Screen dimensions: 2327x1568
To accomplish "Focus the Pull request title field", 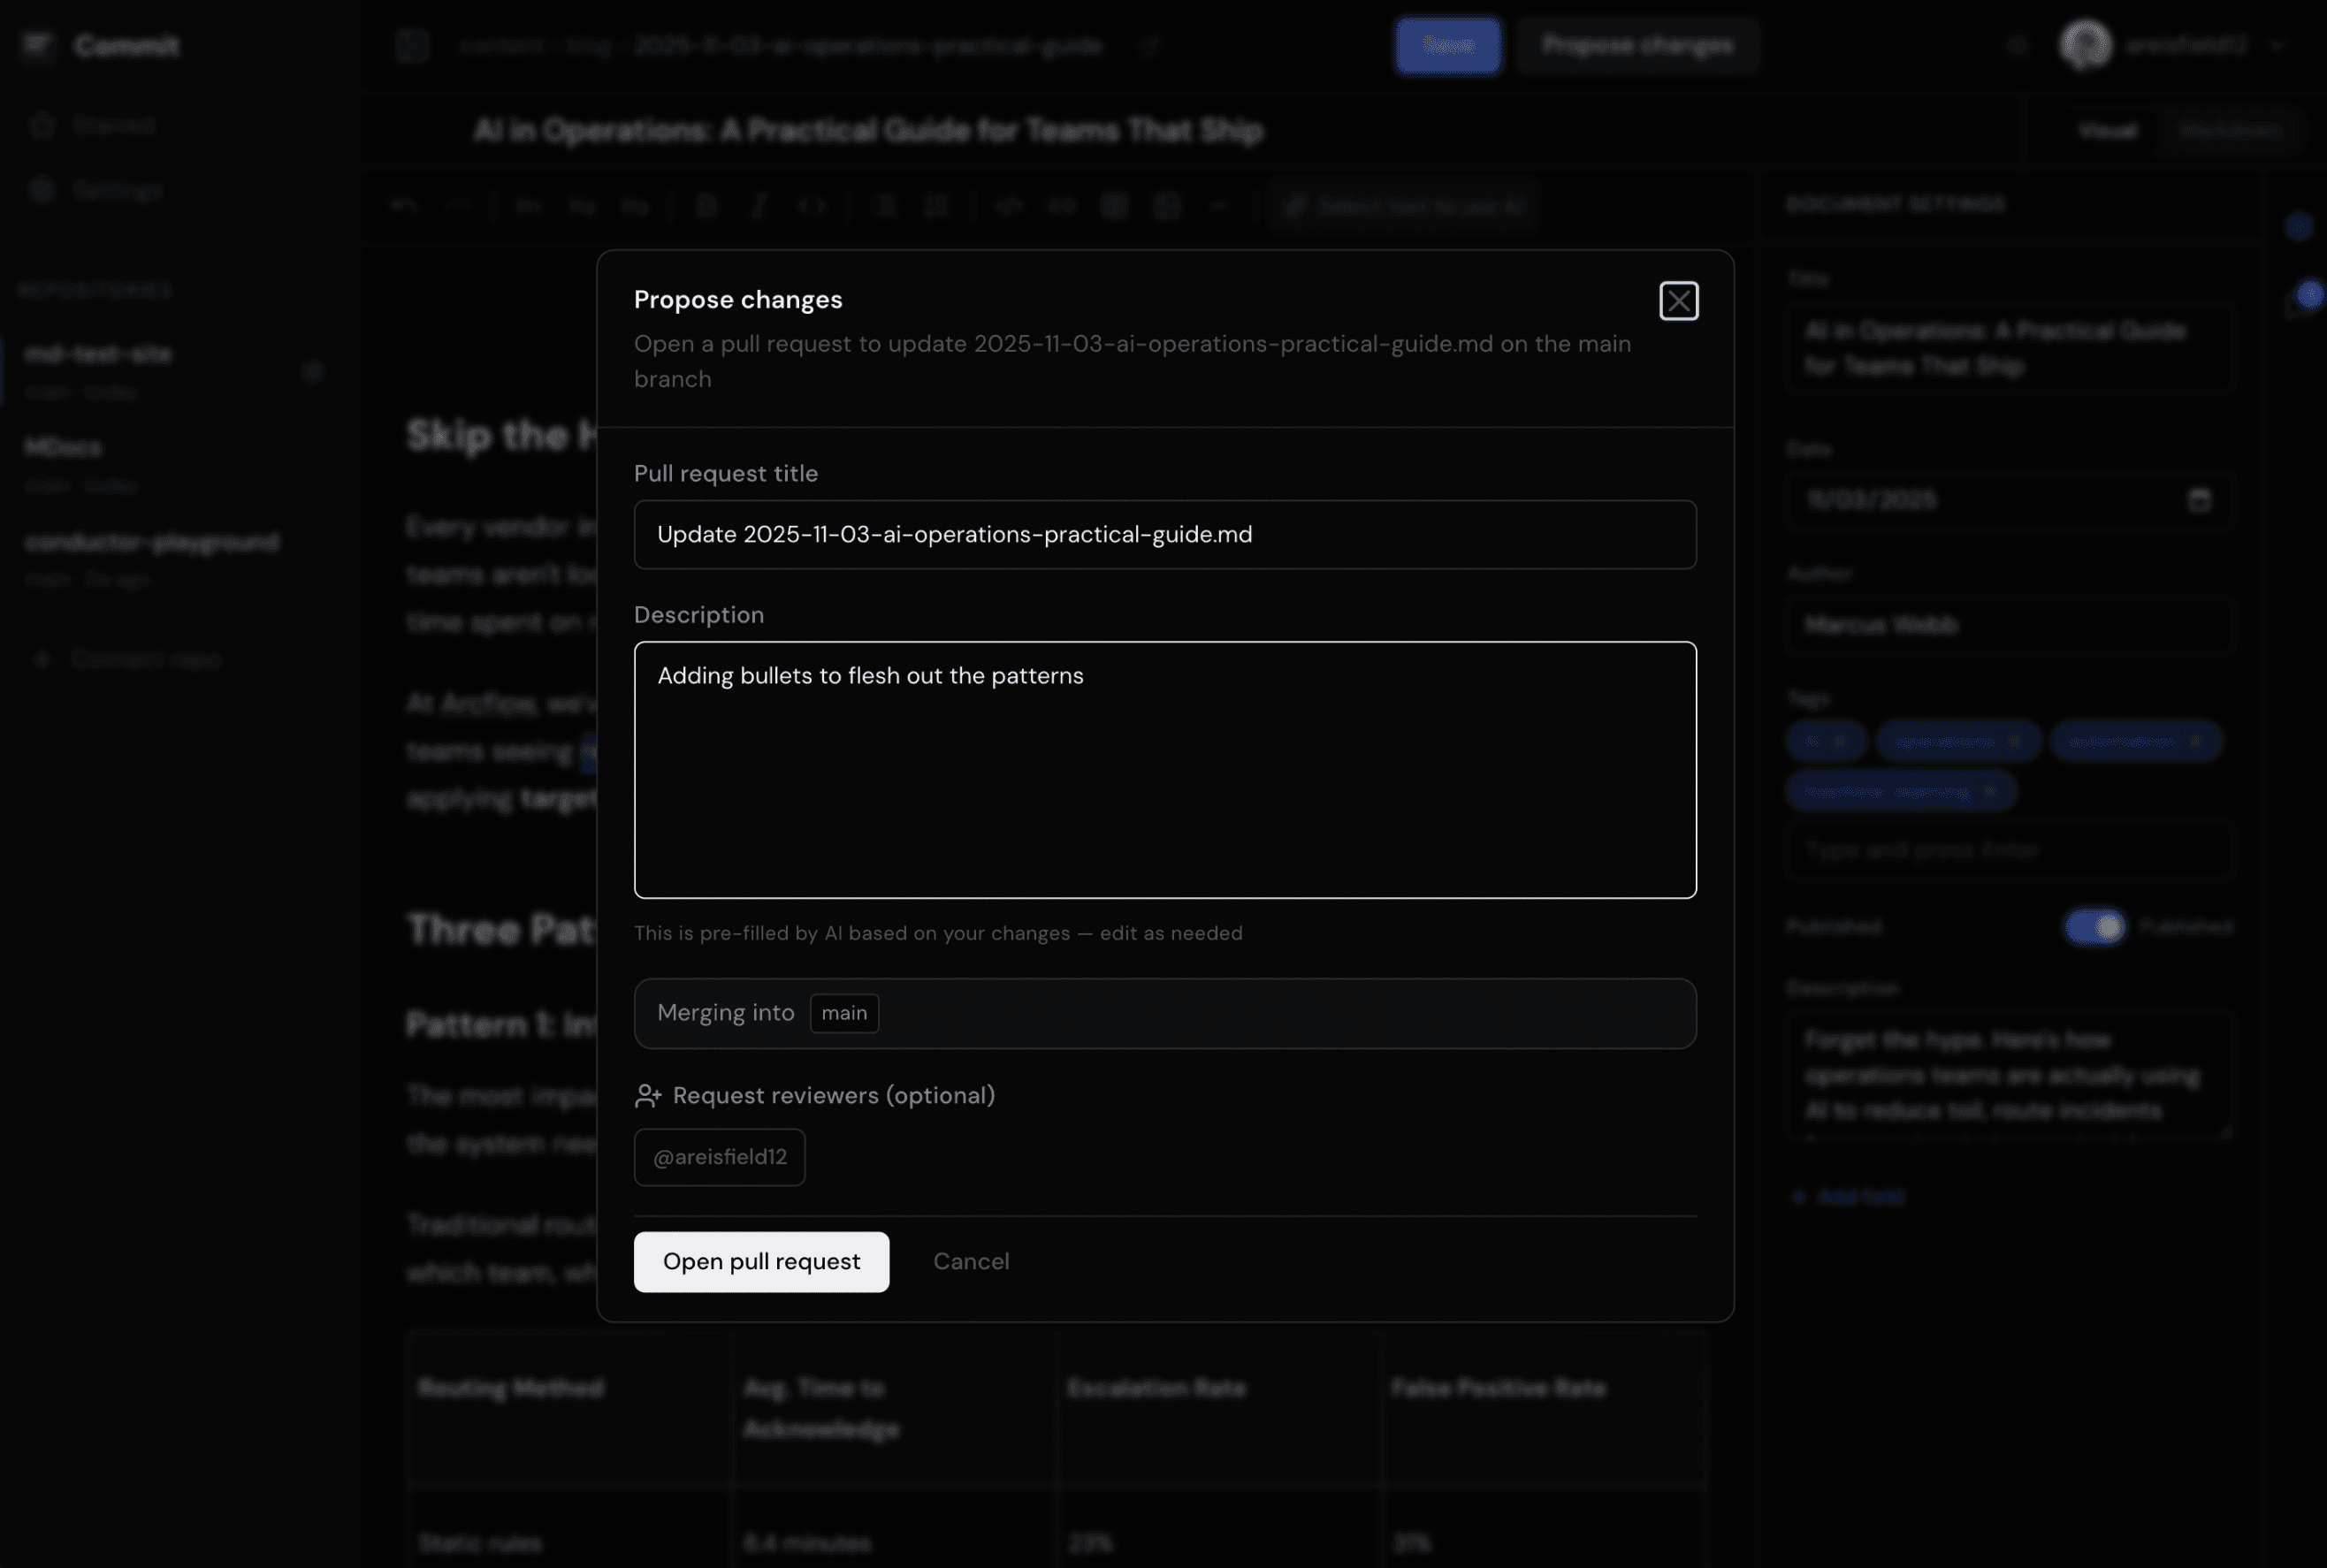I will 1164,534.
